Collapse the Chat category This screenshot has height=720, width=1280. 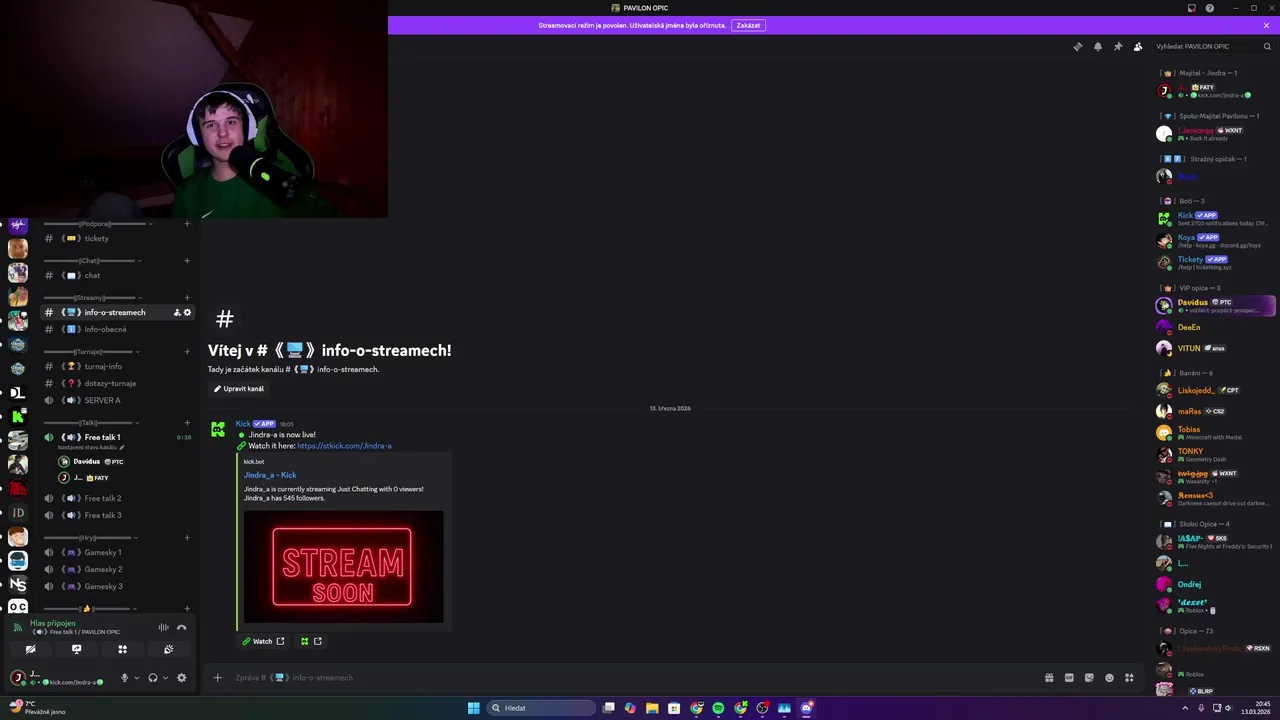93,261
